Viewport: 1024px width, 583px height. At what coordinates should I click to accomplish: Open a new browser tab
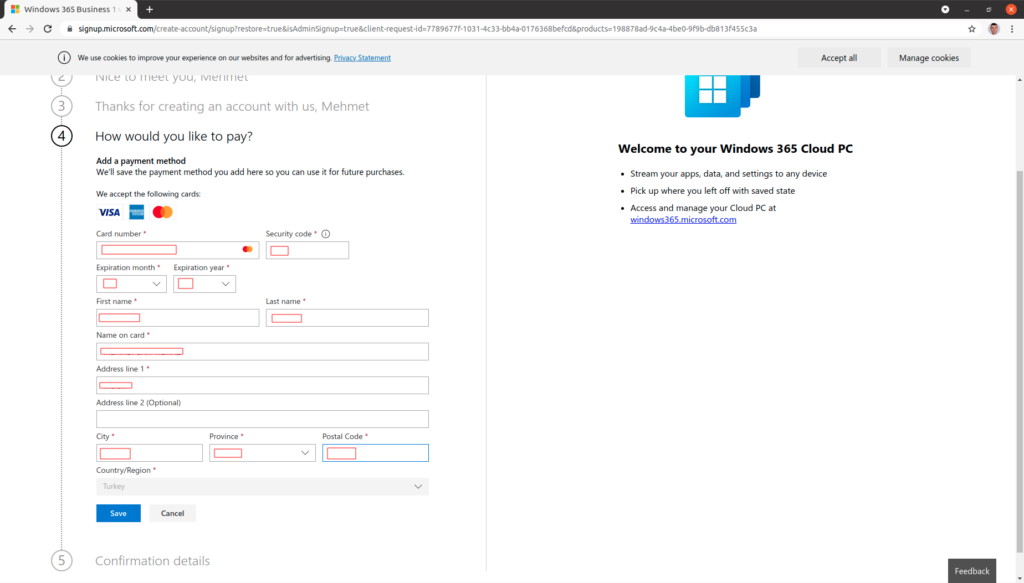pyautogui.click(x=150, y=9)
